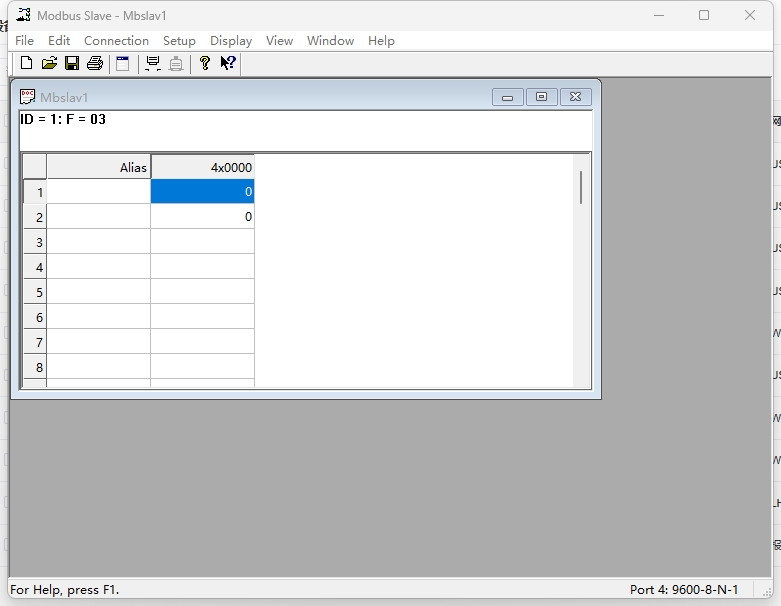
Task: Open the Window menu
Action: pyautogui.click(x=330, y=41)
